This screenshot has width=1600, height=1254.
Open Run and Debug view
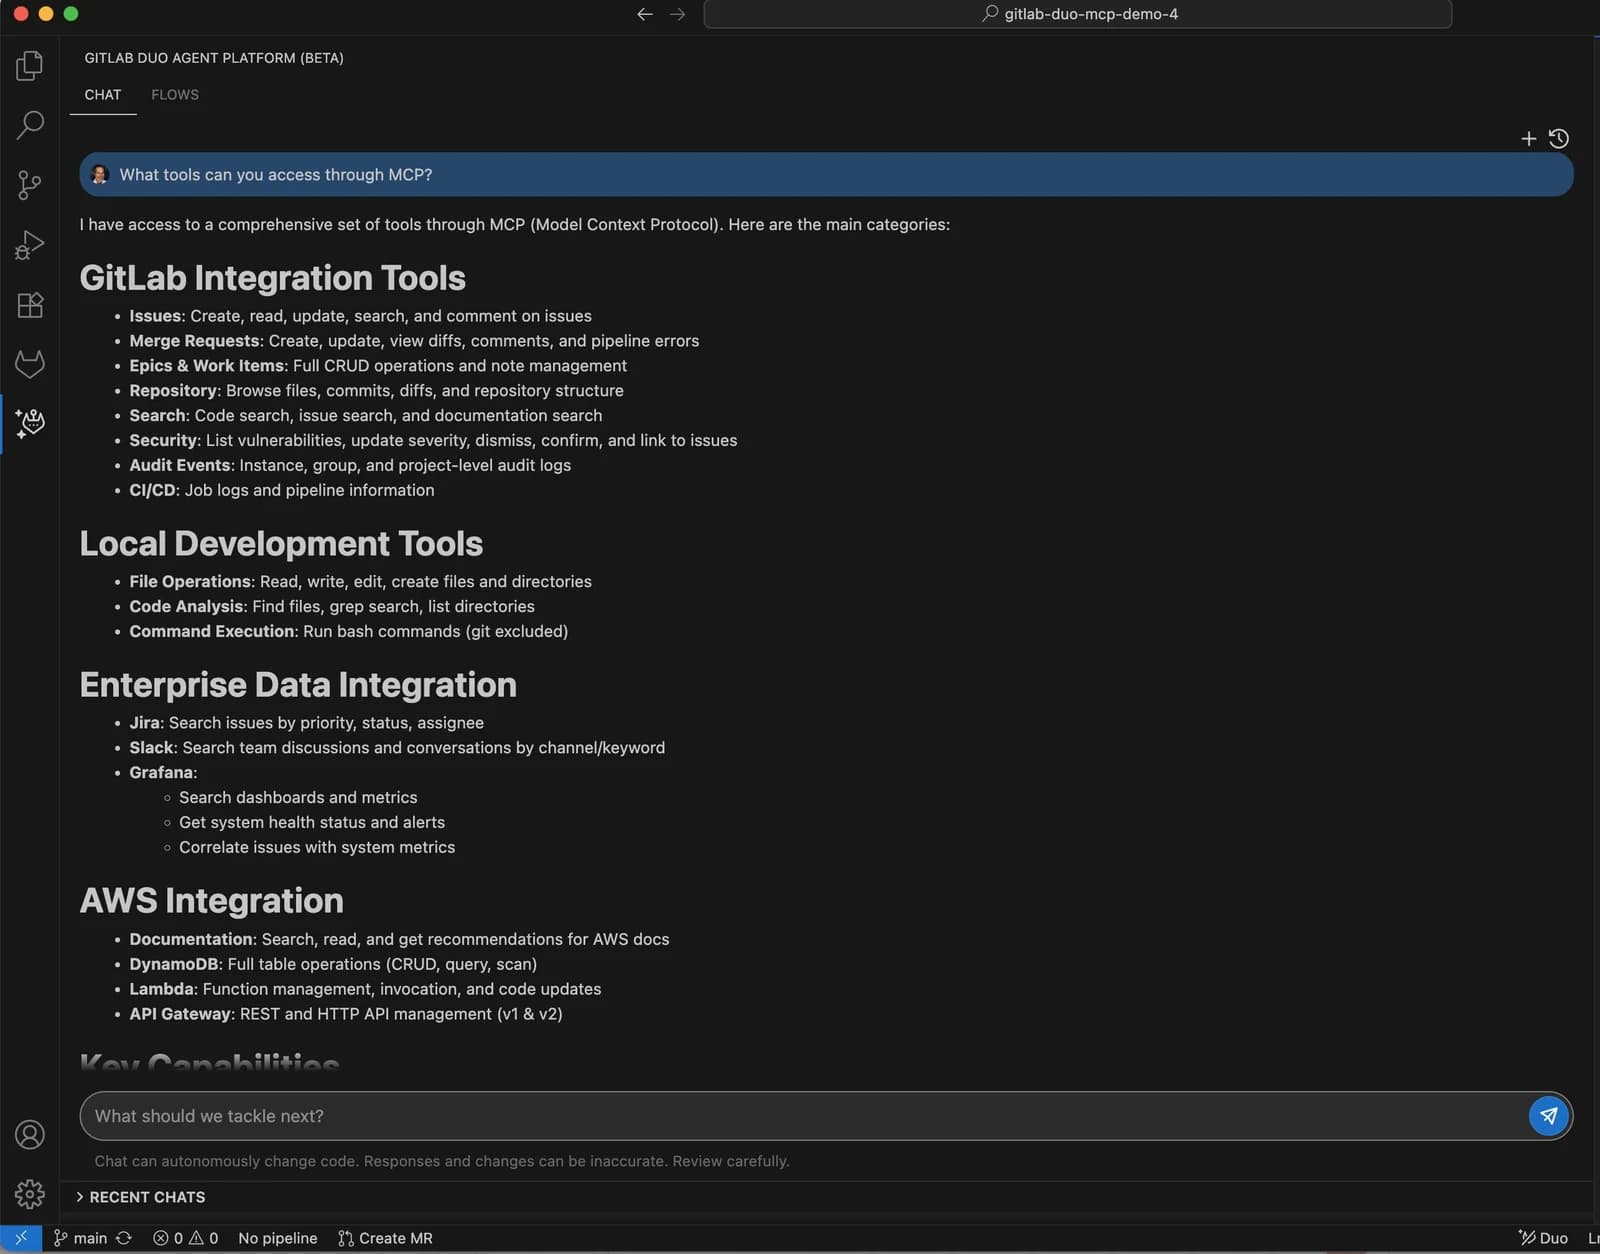[x=30, y=245]
